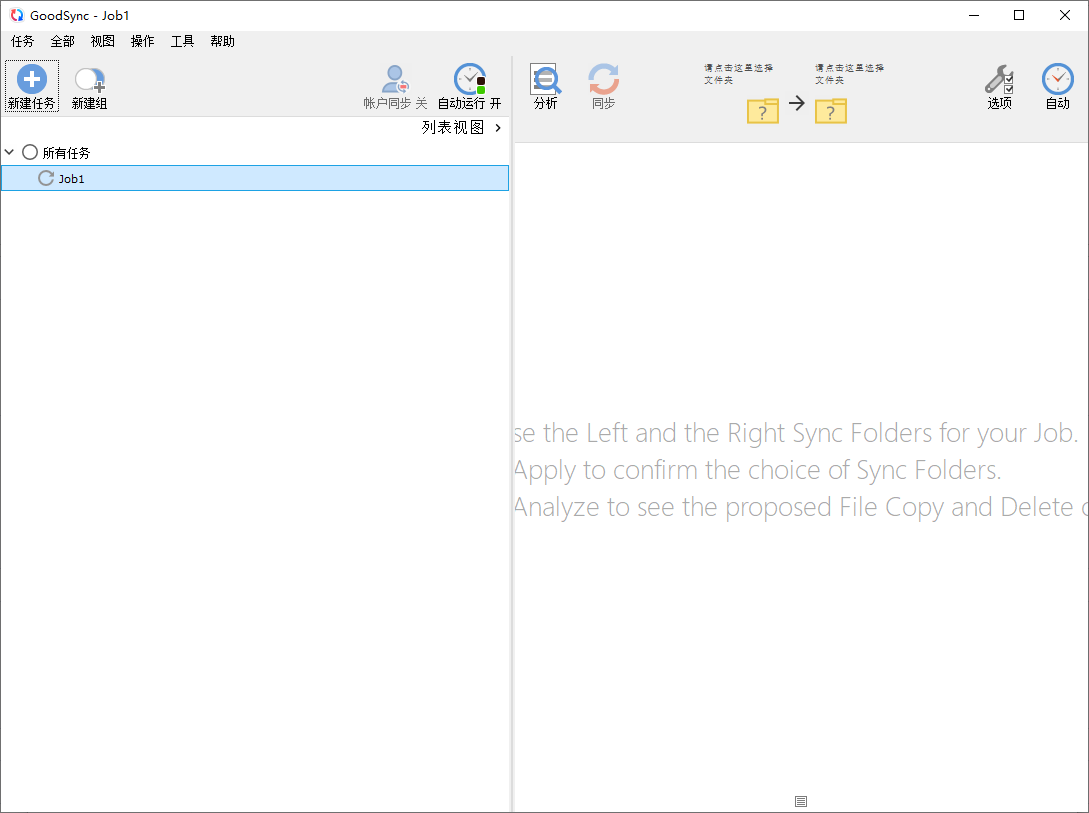Click the 自动运行 (AutoRun) clock icon
This screenshot has width=1089, height=813.
coord(469,78)
